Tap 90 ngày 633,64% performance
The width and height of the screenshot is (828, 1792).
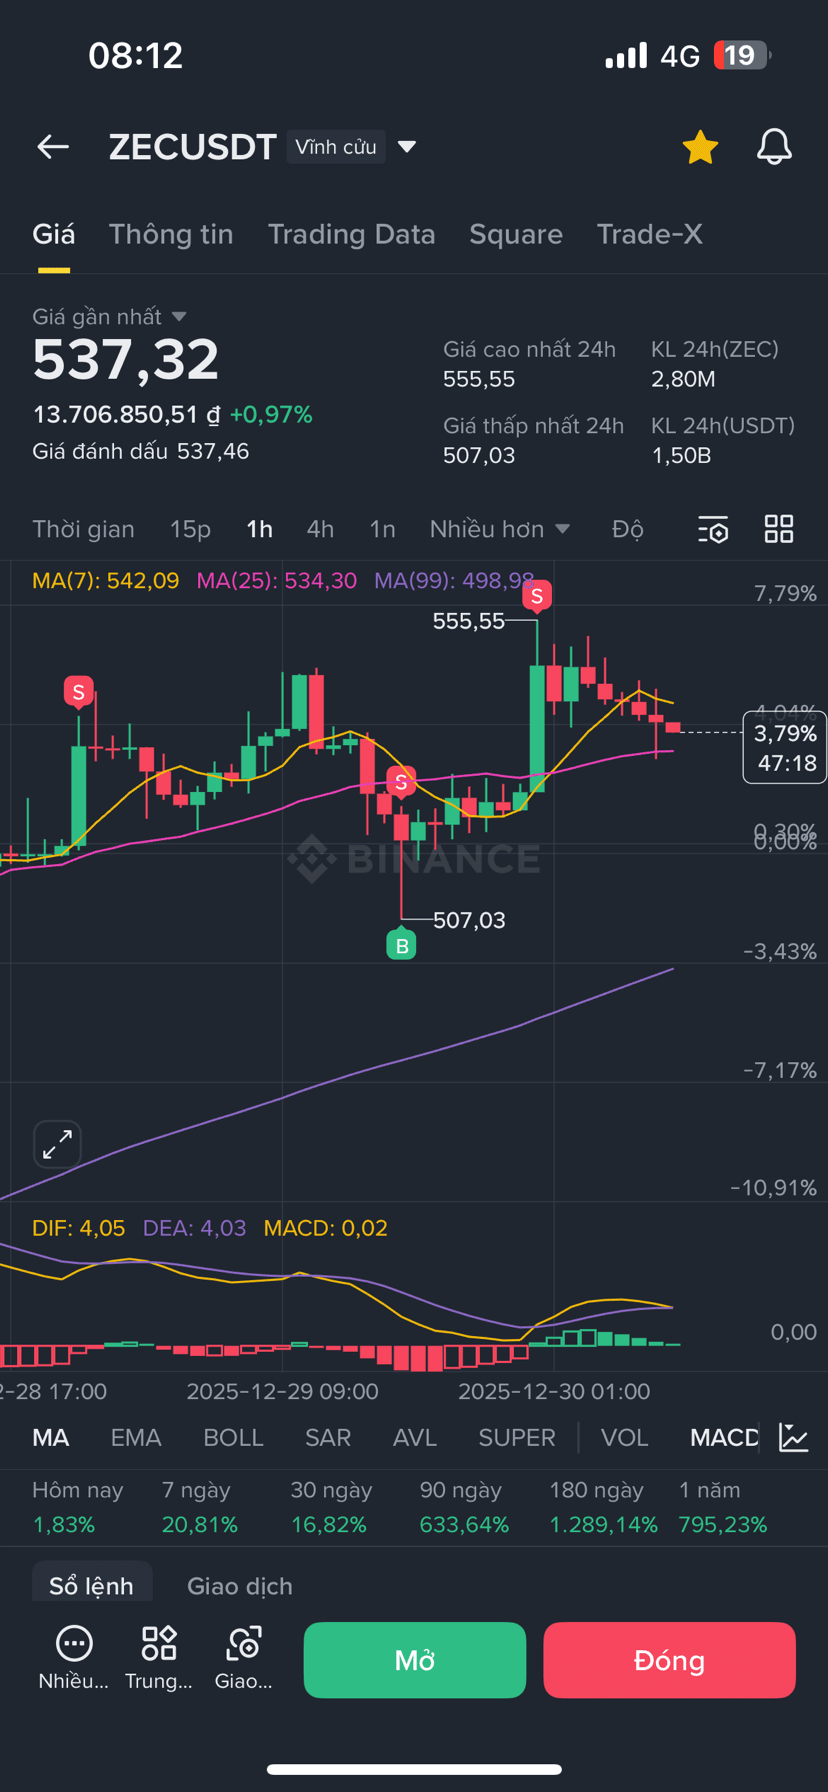point(464,1507)
